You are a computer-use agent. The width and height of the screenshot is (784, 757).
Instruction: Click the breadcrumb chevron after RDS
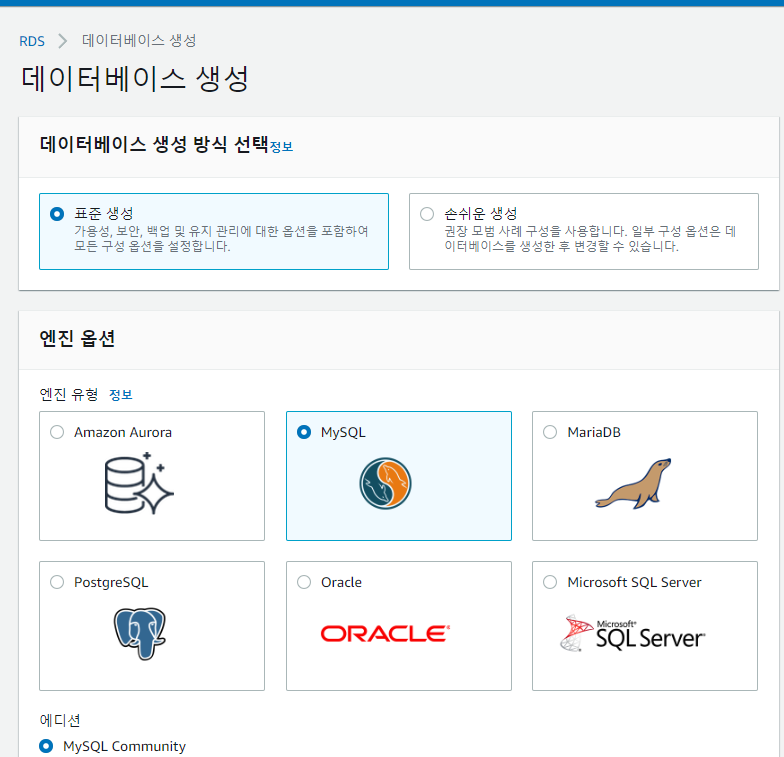coord(62,41)
